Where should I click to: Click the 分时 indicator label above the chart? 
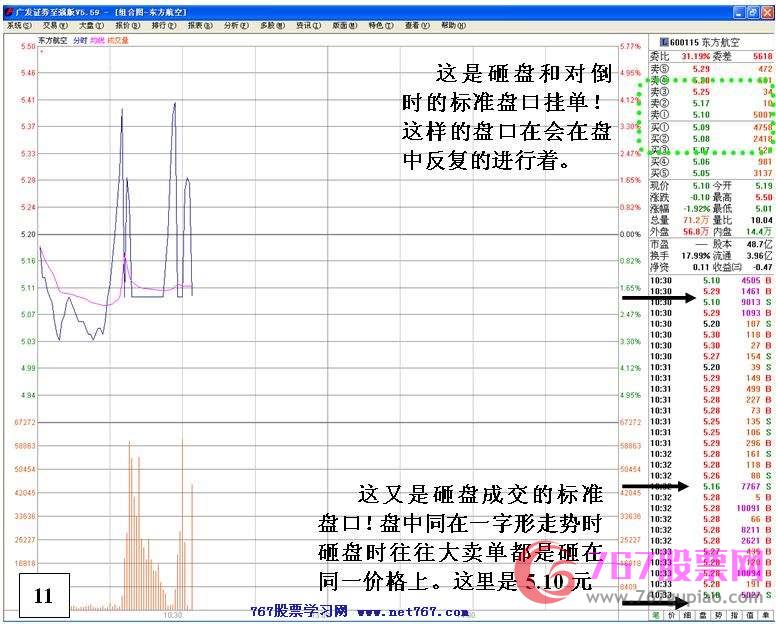point(80,41)
